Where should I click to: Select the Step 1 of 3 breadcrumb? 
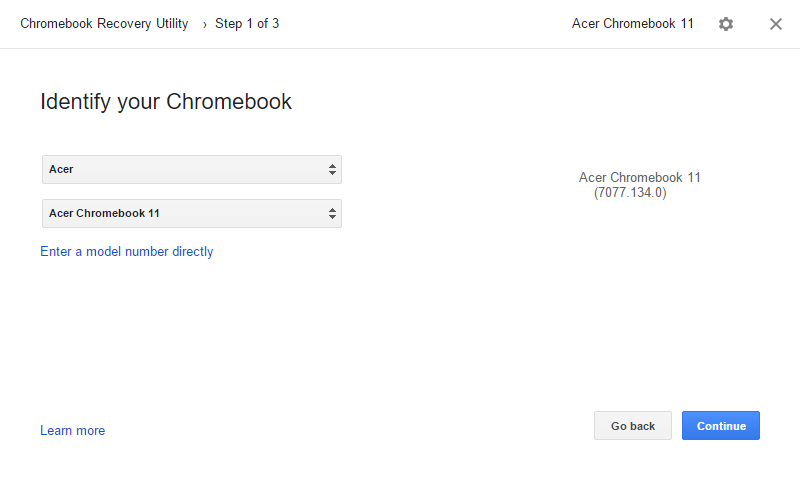247,23
